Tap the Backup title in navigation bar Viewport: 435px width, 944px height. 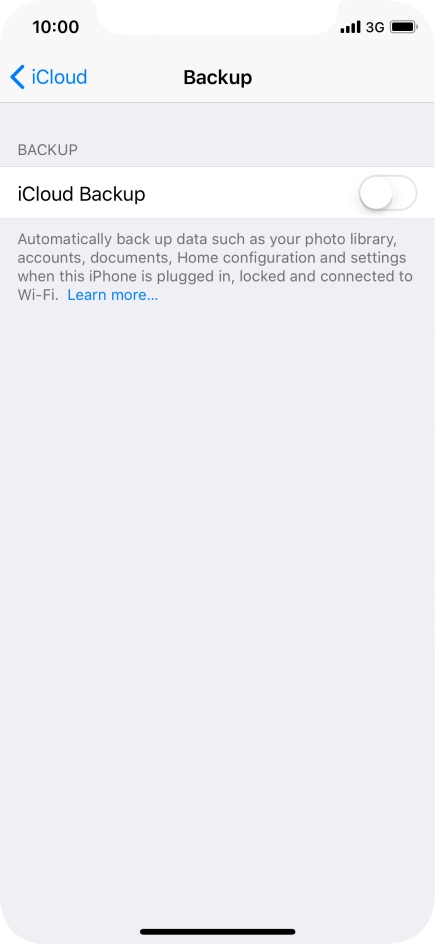coord(217,78)
